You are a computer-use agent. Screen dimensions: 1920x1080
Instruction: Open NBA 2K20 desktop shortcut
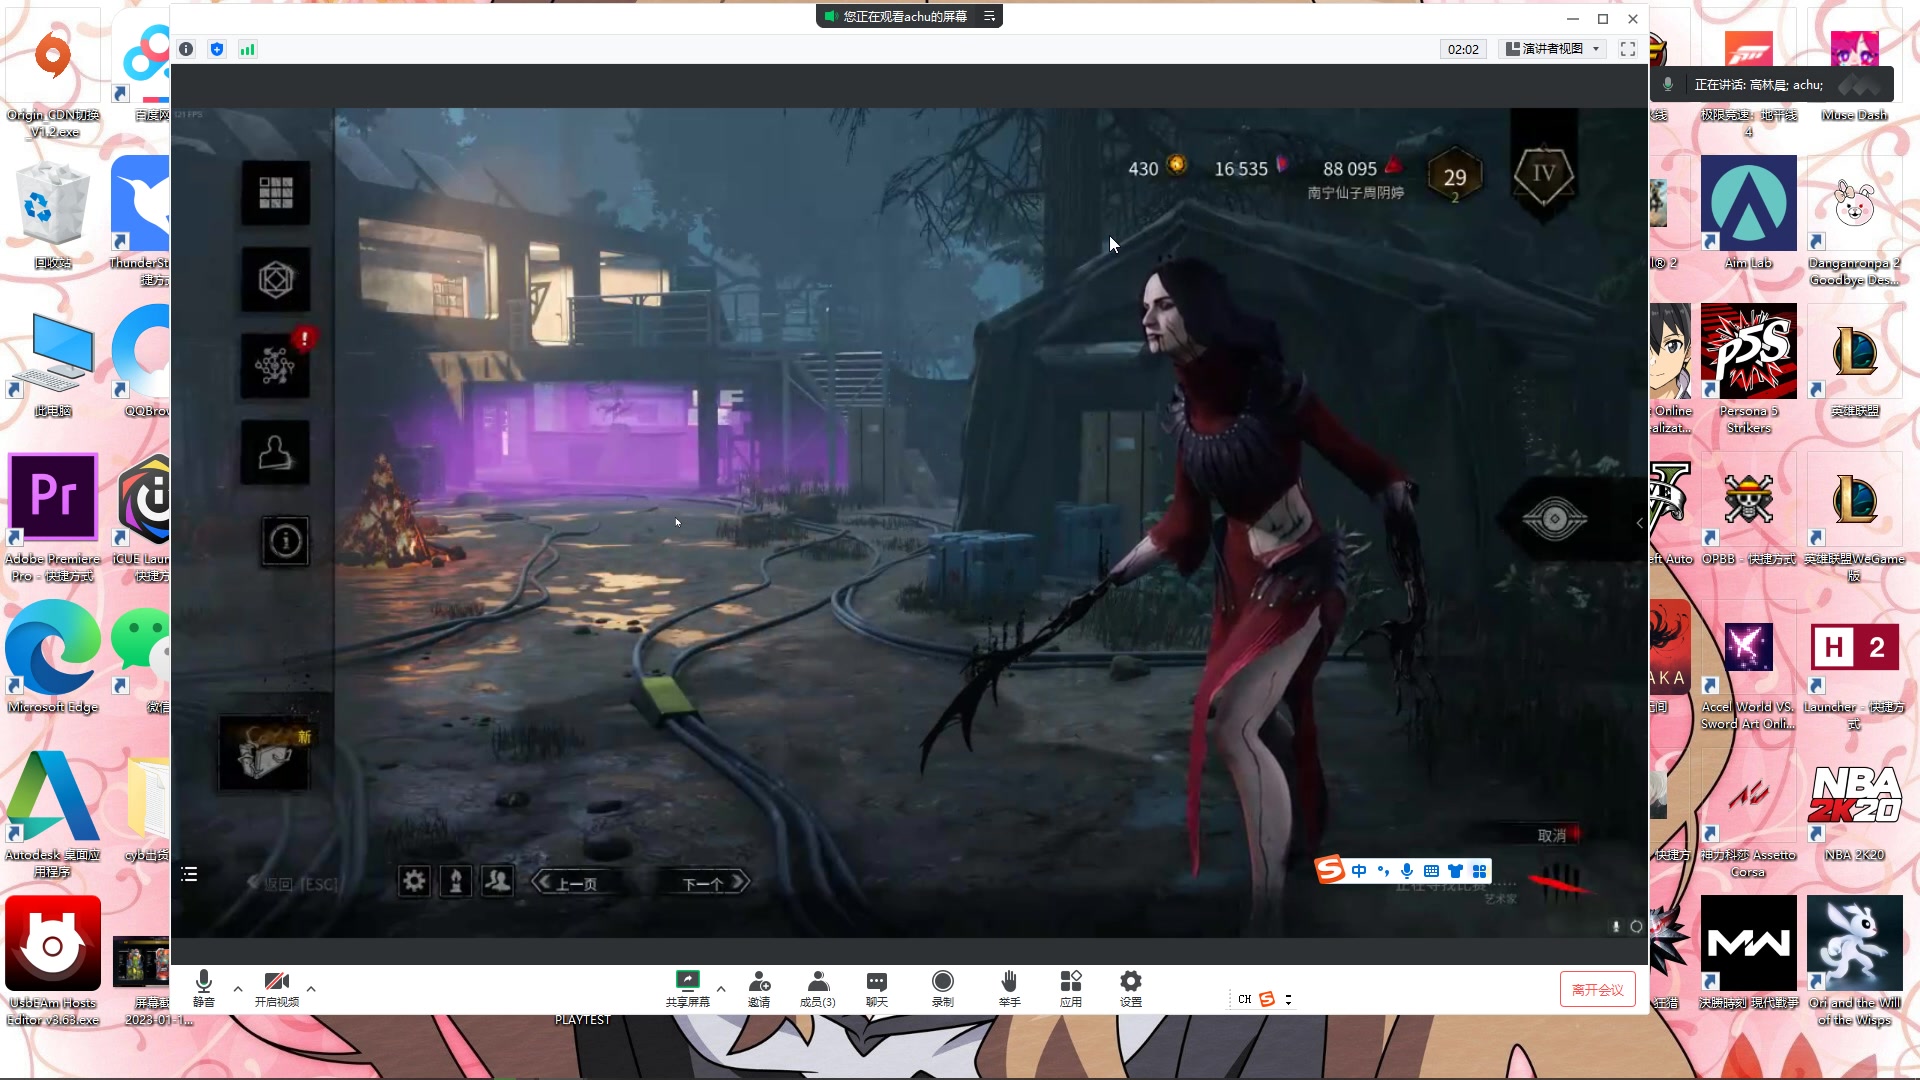pos(1854,806)
